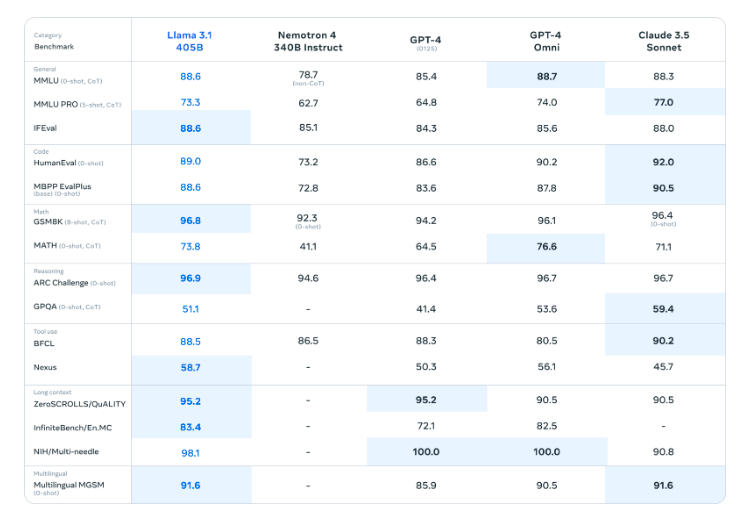
Task: Select the Claude 3.5 Sonnet column header
Action: pyautogui.click(x=664, y=41)
